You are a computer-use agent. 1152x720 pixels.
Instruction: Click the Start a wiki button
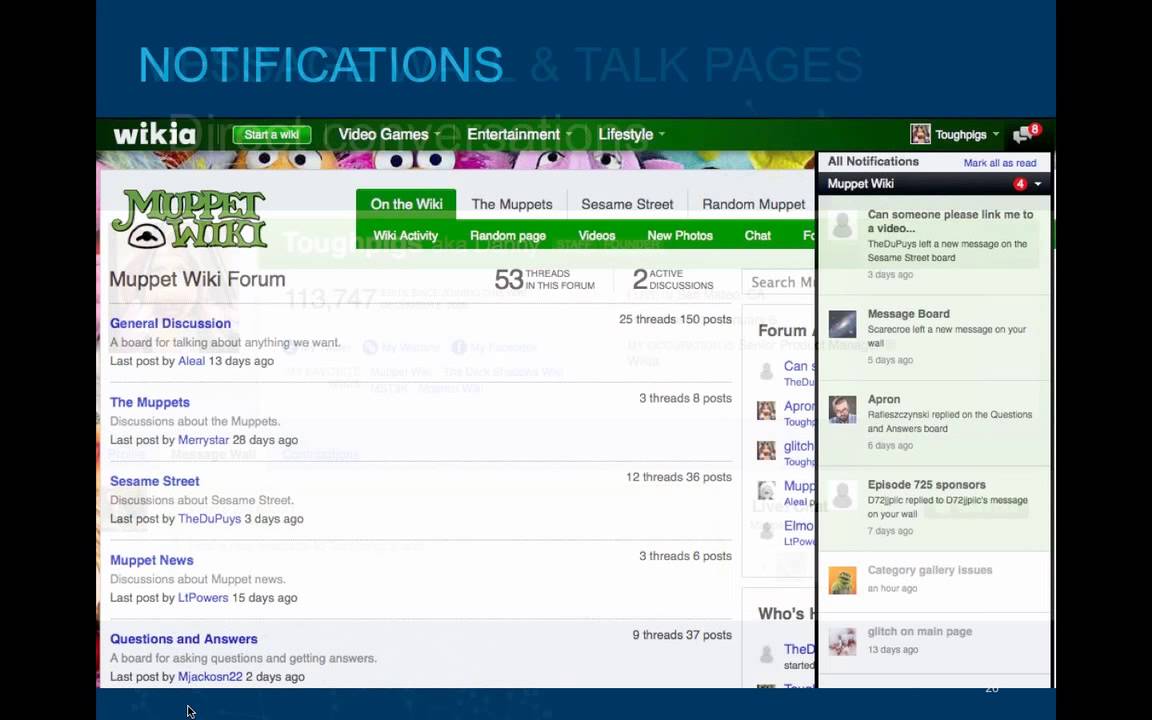point(272,134)
